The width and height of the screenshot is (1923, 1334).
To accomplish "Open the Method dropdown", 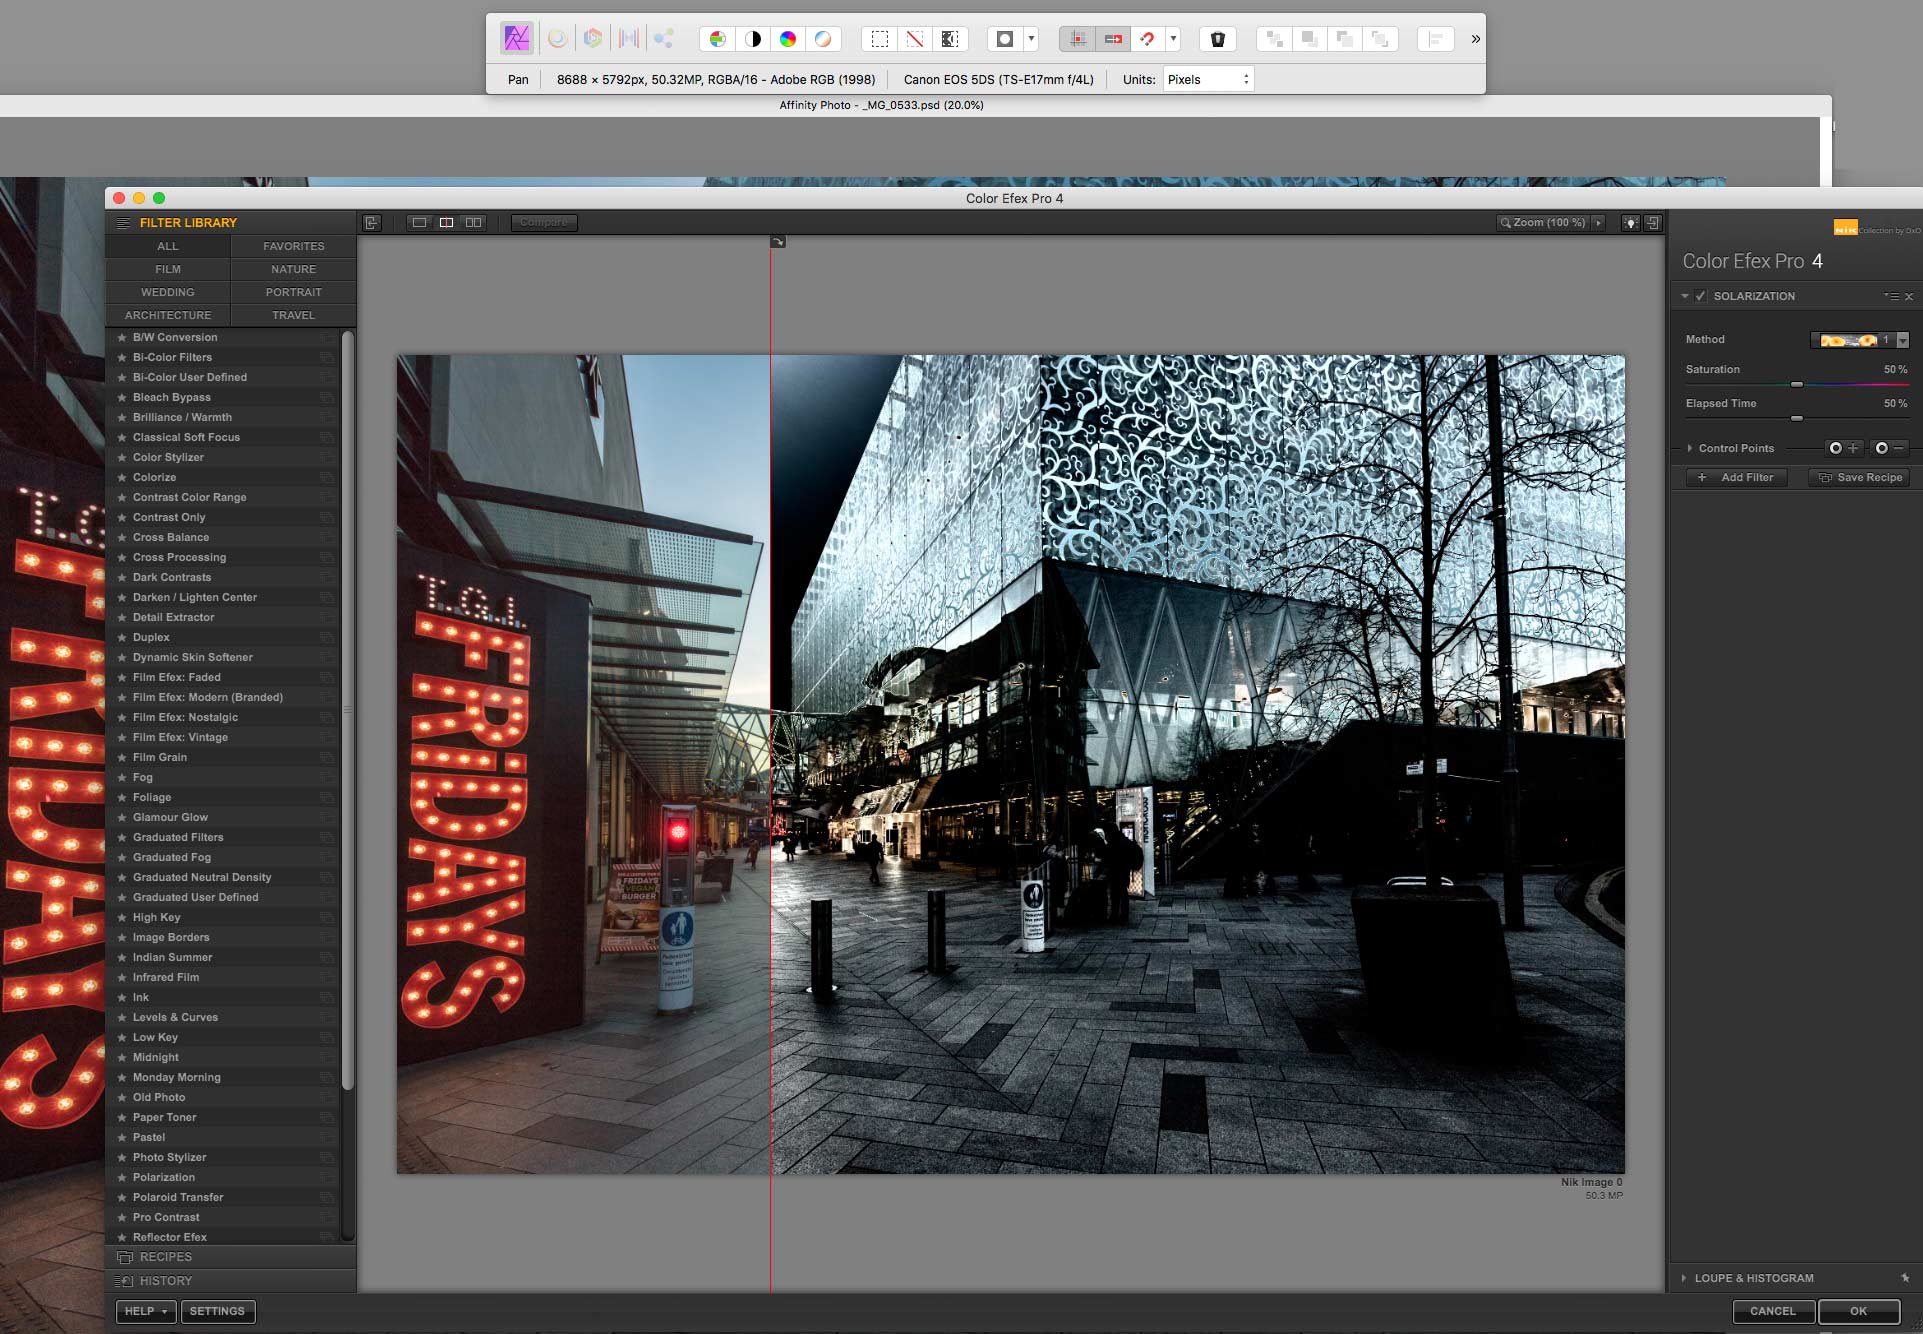I will (1860, 340).
